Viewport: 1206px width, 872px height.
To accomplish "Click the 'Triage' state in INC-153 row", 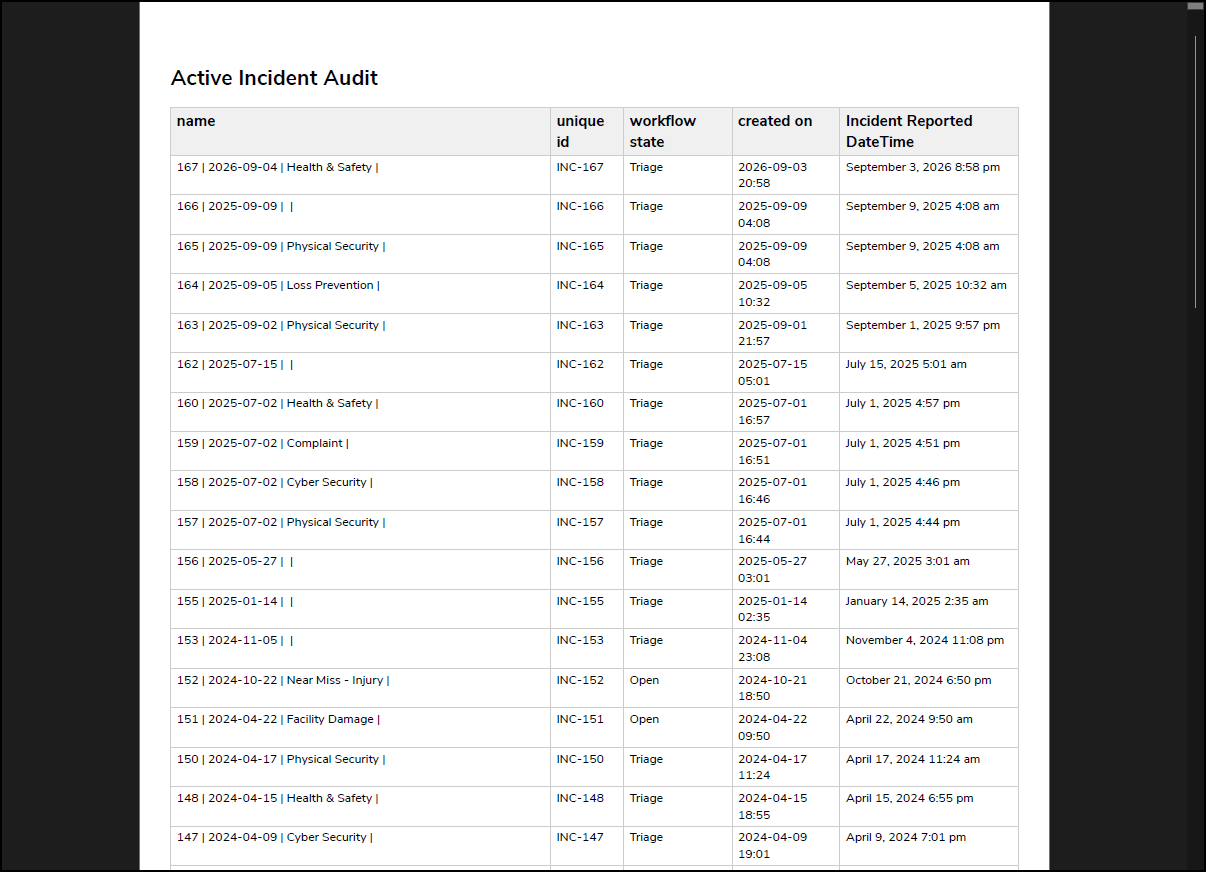I will [678, 649].
